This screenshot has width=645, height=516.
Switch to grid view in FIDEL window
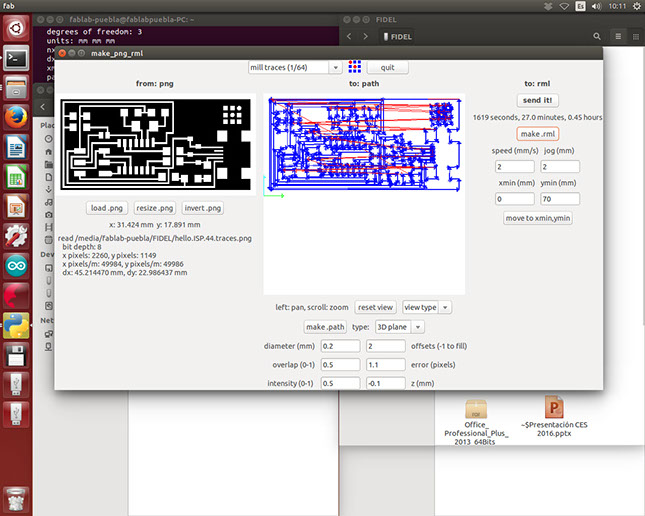(635, 37)
